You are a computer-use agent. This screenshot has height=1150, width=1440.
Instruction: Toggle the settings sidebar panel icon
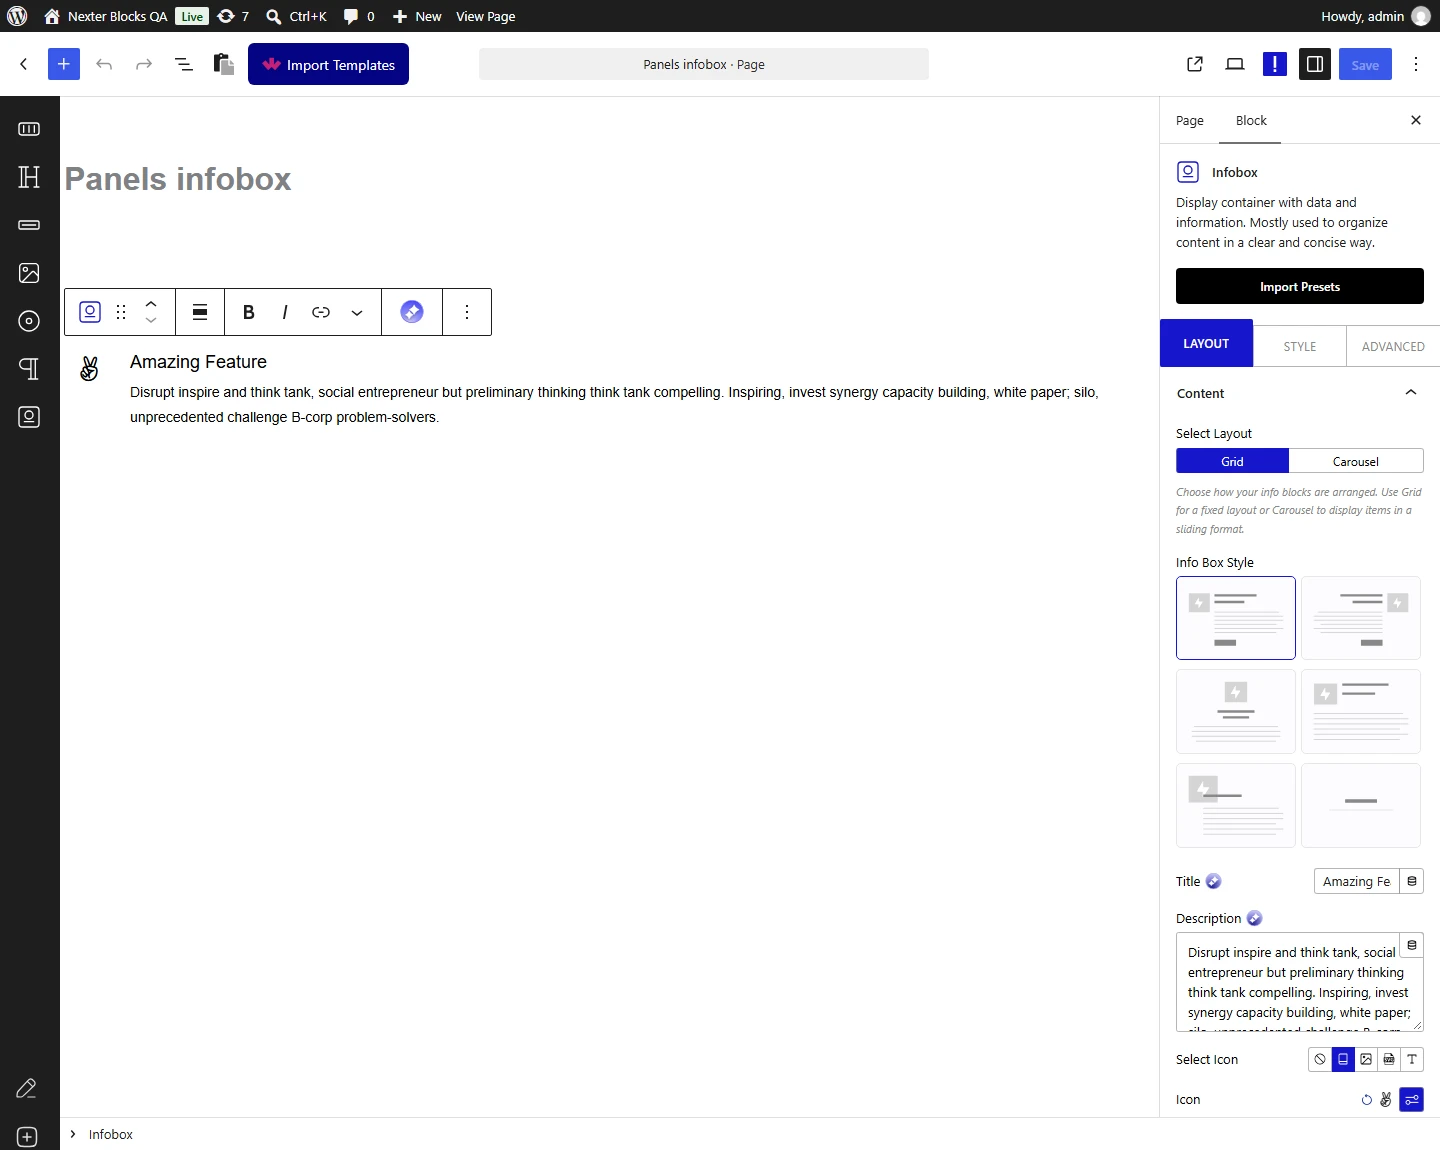(x=1315, y=64)
